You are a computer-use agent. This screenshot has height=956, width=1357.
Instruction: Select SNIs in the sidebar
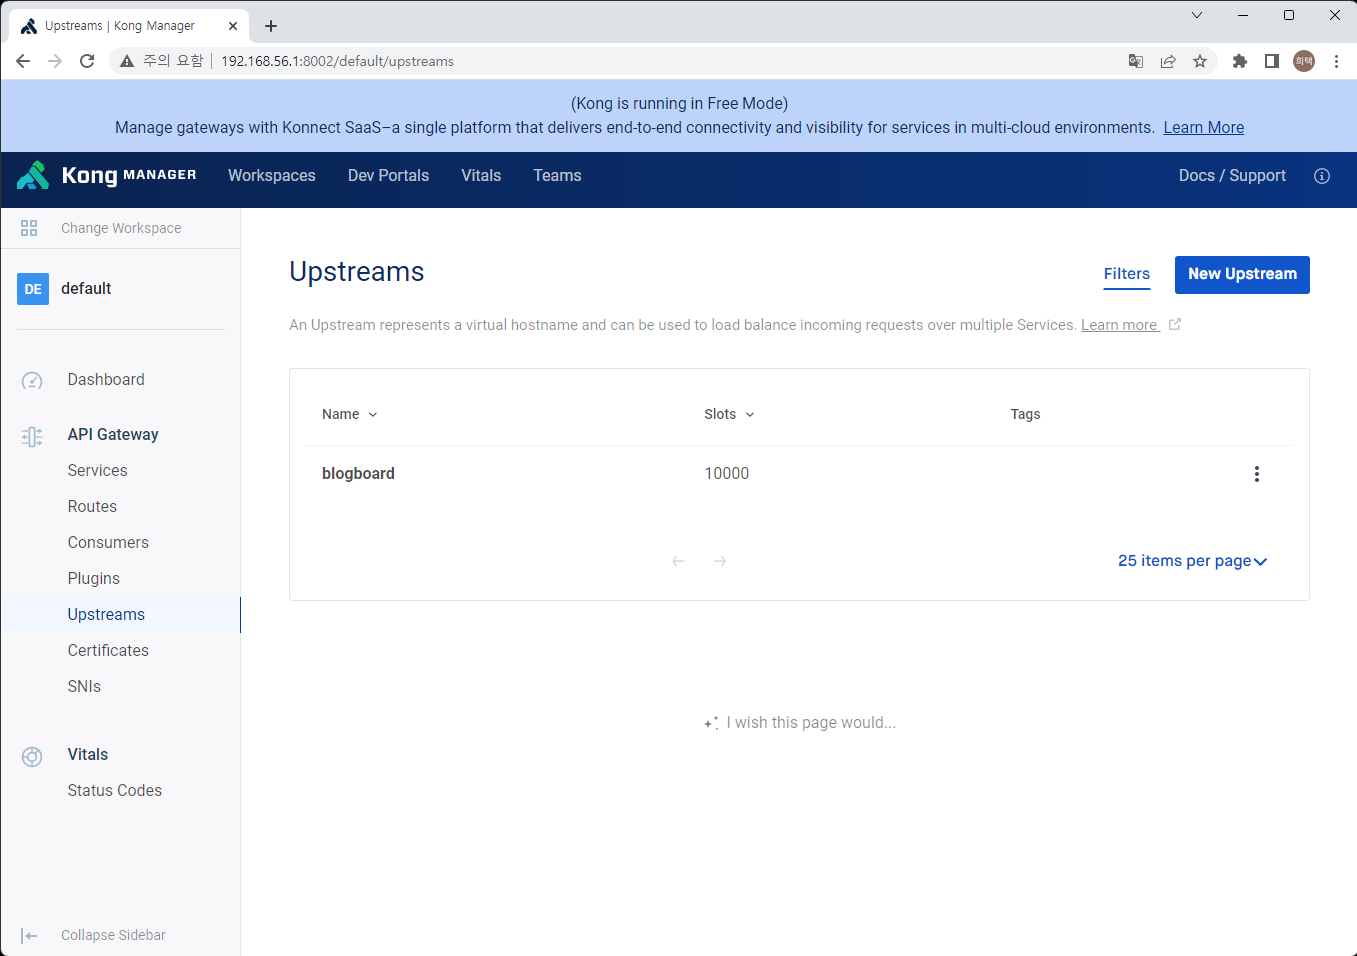click(84, 686)
